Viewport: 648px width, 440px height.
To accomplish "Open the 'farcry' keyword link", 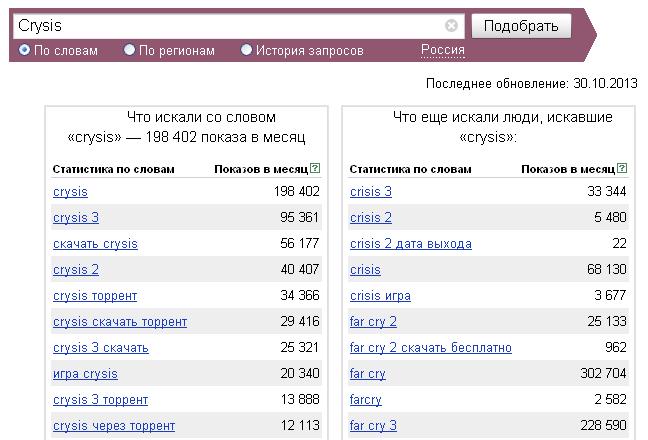I will (x=366, y=400).
